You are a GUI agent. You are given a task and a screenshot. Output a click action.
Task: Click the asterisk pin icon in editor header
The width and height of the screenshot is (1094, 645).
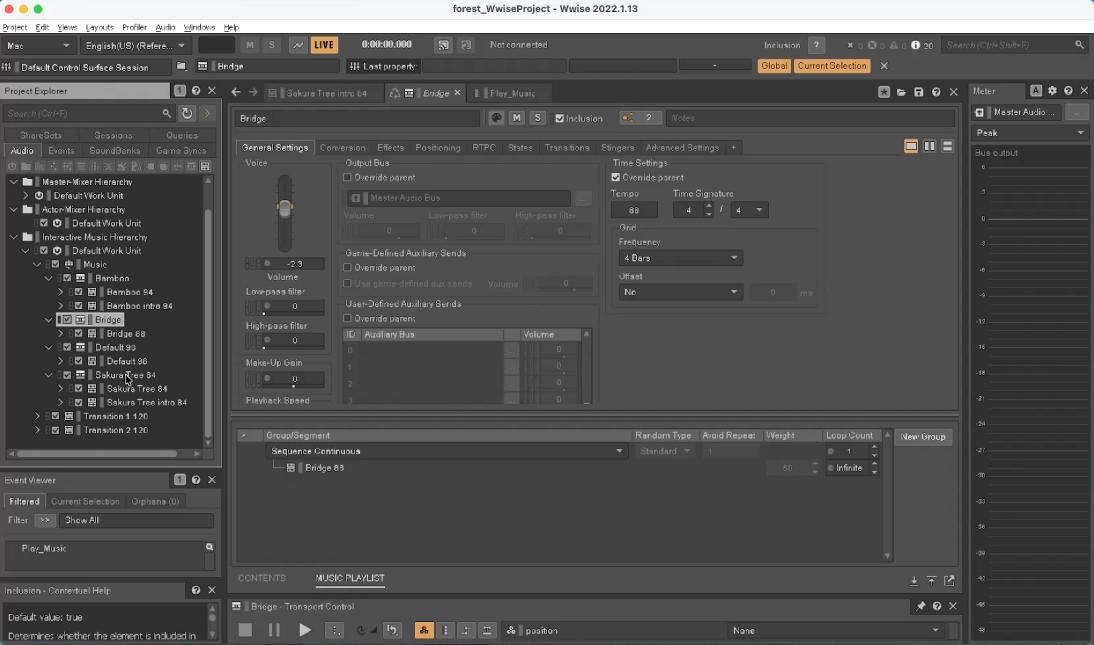884,92
